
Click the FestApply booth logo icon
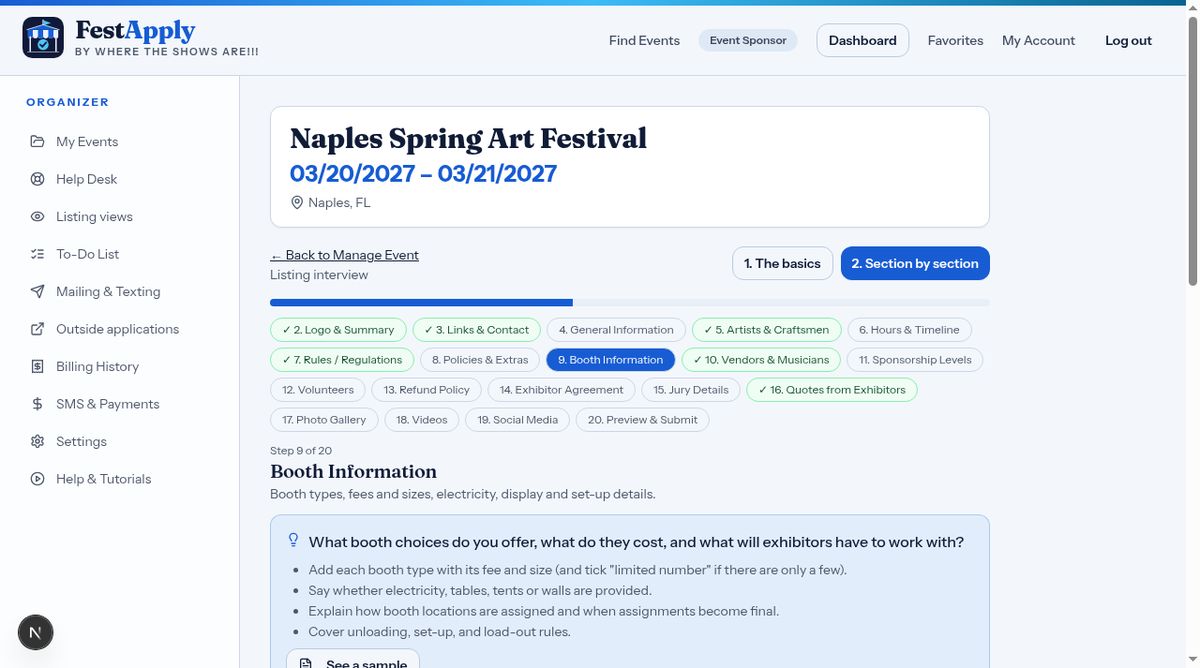pos(43,38)
